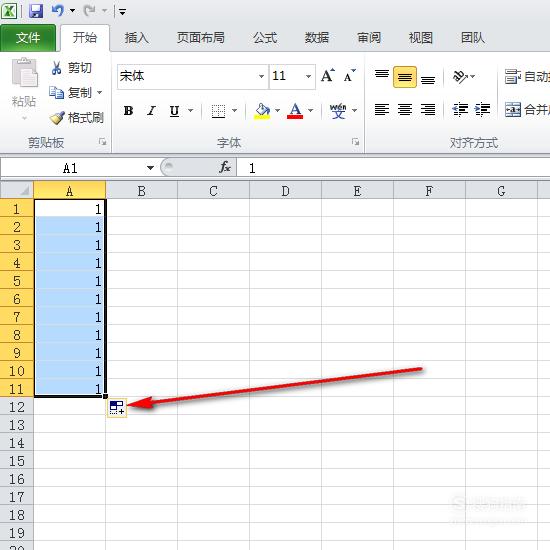Open Paste options dropdown arrow
The width and height of the screenshot is (550, 550).
coord(24,118)
